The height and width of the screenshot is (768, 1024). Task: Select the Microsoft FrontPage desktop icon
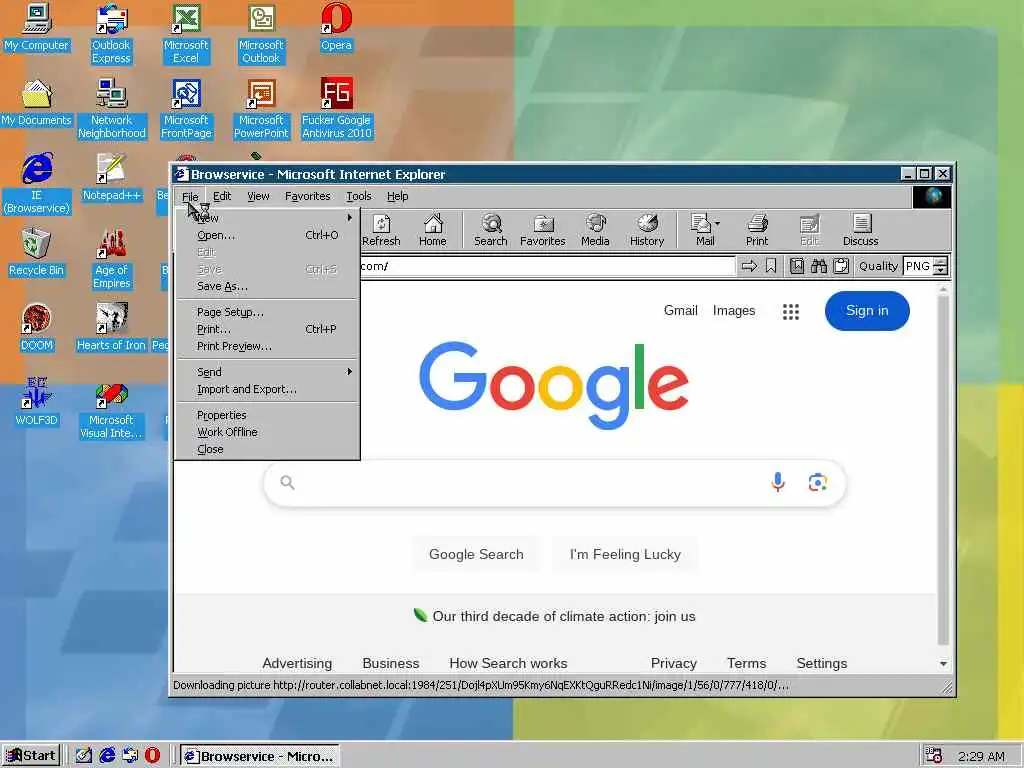point(186,109)
